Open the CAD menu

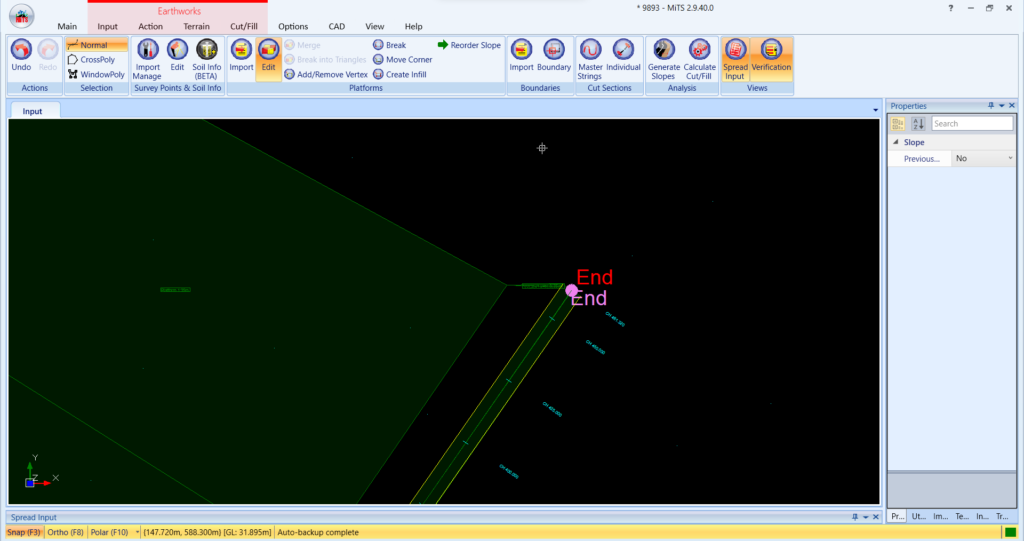[x=336, y=26]
